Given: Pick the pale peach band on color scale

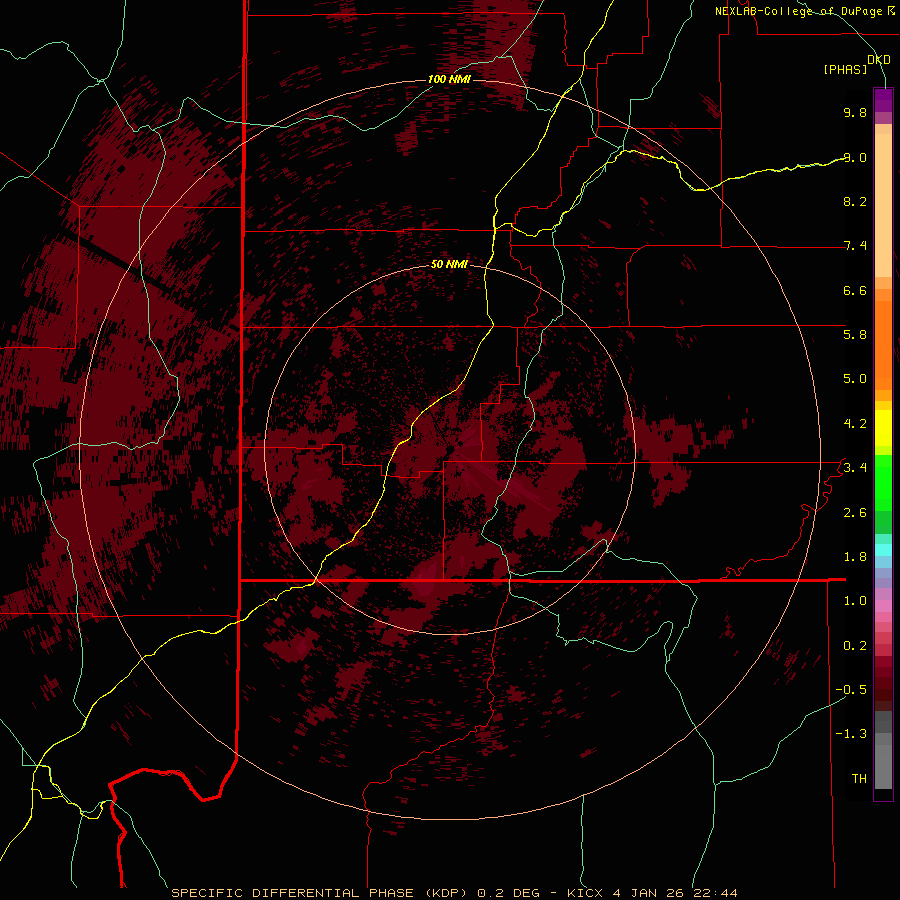Looking at the screenshot, I should pyautogui.click(x=883, y=205).
